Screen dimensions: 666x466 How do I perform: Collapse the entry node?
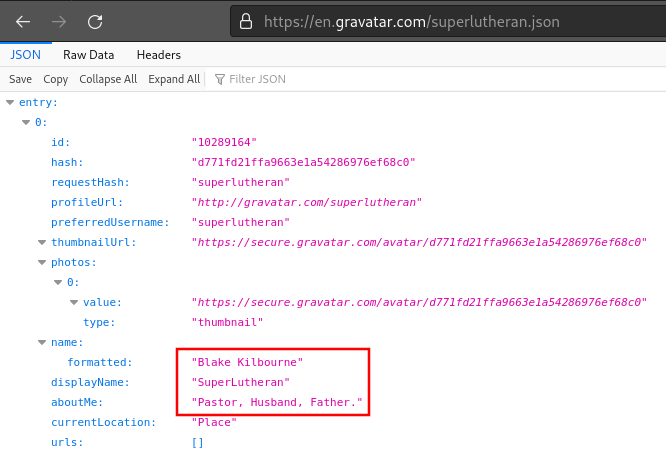10,102
